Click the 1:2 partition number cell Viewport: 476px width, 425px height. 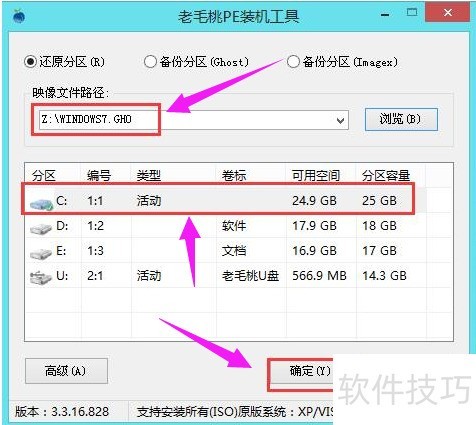[95, 226]
